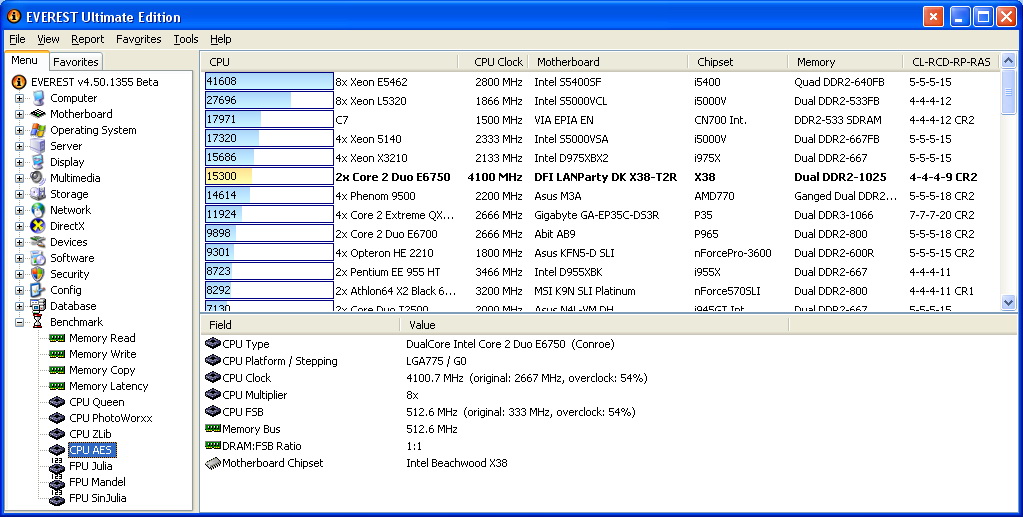Select the FPU Mandel benchmark
1023x517 pixels.
pos(97,482)
